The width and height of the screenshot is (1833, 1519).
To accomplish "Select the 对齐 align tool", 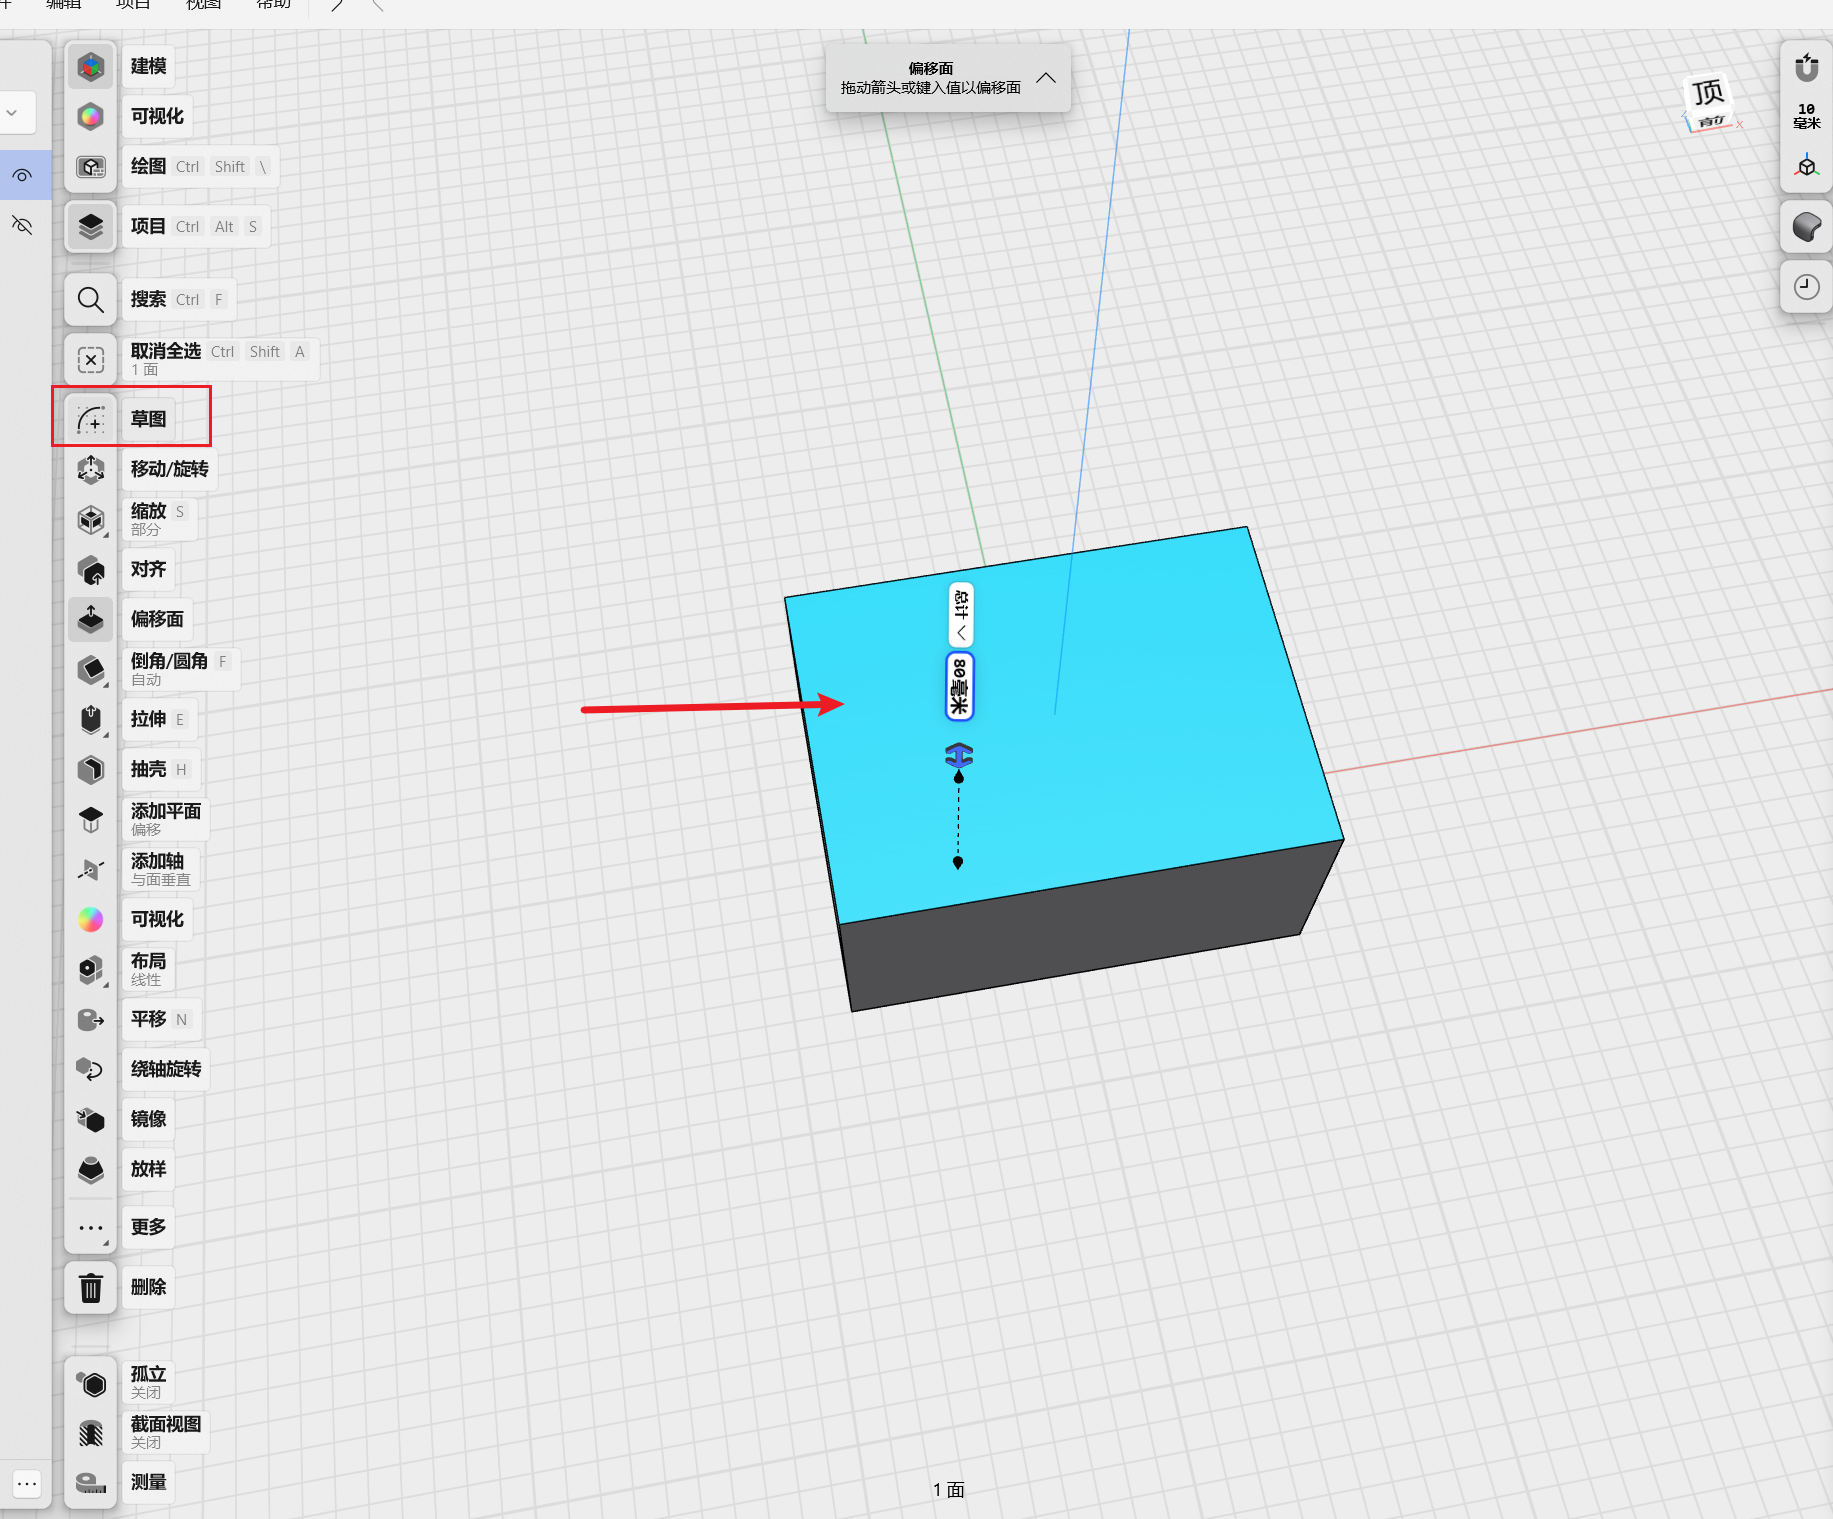I will [x=91, y=569].
